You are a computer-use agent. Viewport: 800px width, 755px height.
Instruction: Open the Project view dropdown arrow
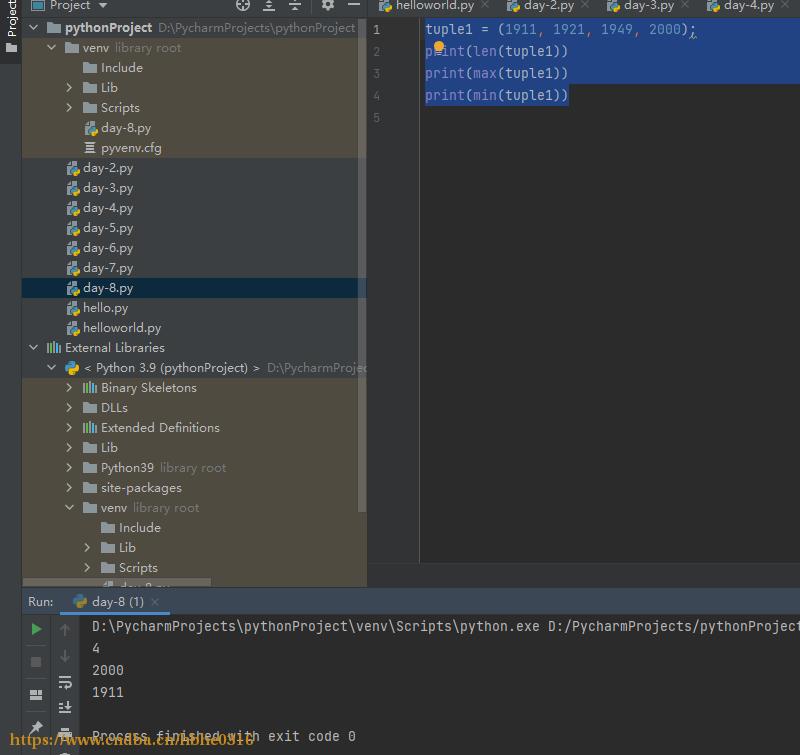tap(103, 6)
